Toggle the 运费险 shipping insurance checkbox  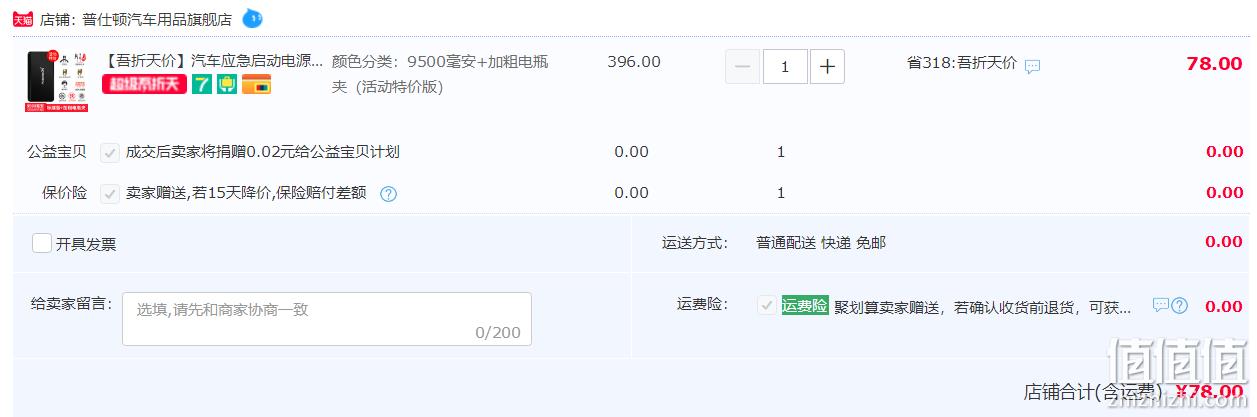[766, 305]
